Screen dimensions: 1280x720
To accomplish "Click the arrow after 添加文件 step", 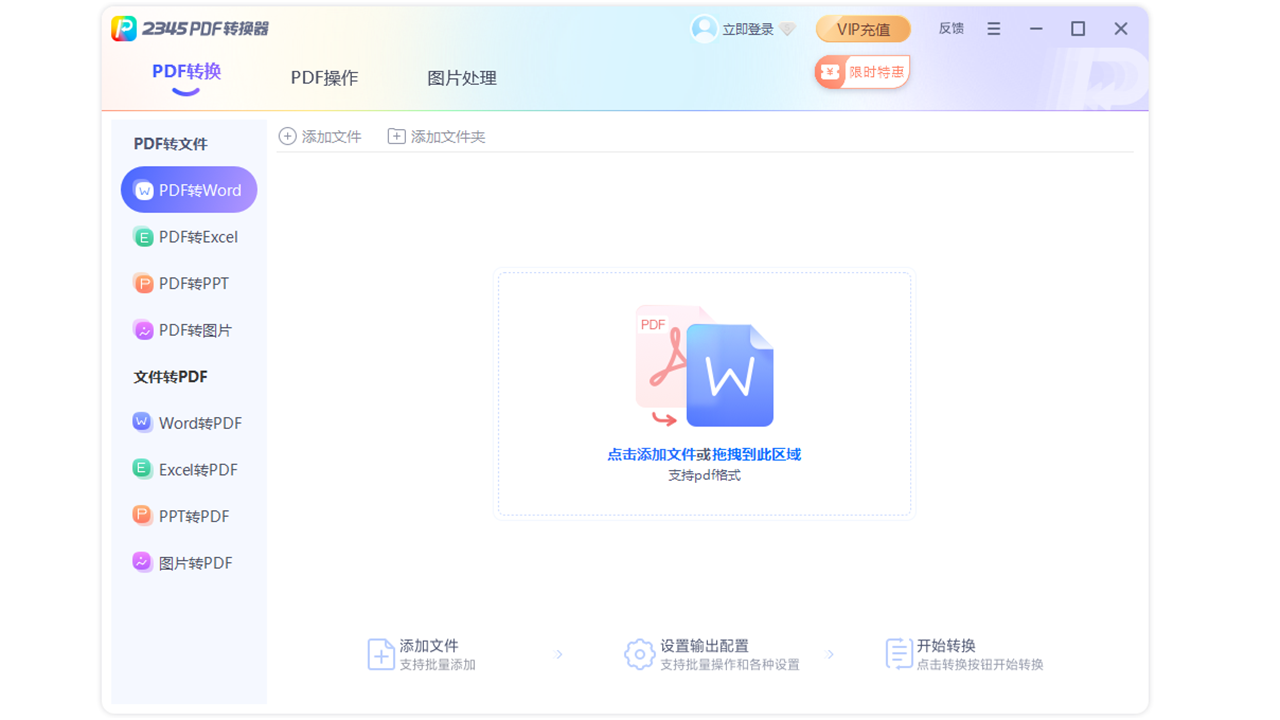I will (x=559, y=655).
